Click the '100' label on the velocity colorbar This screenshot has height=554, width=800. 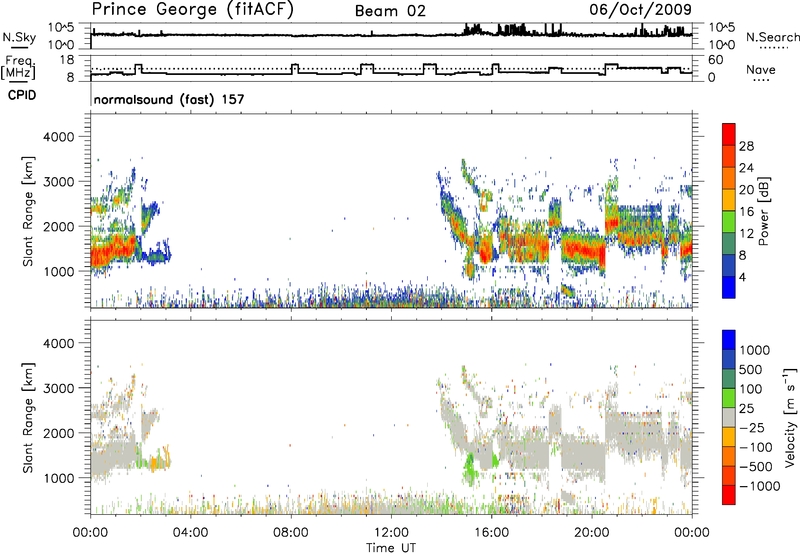tap(751, 389)
